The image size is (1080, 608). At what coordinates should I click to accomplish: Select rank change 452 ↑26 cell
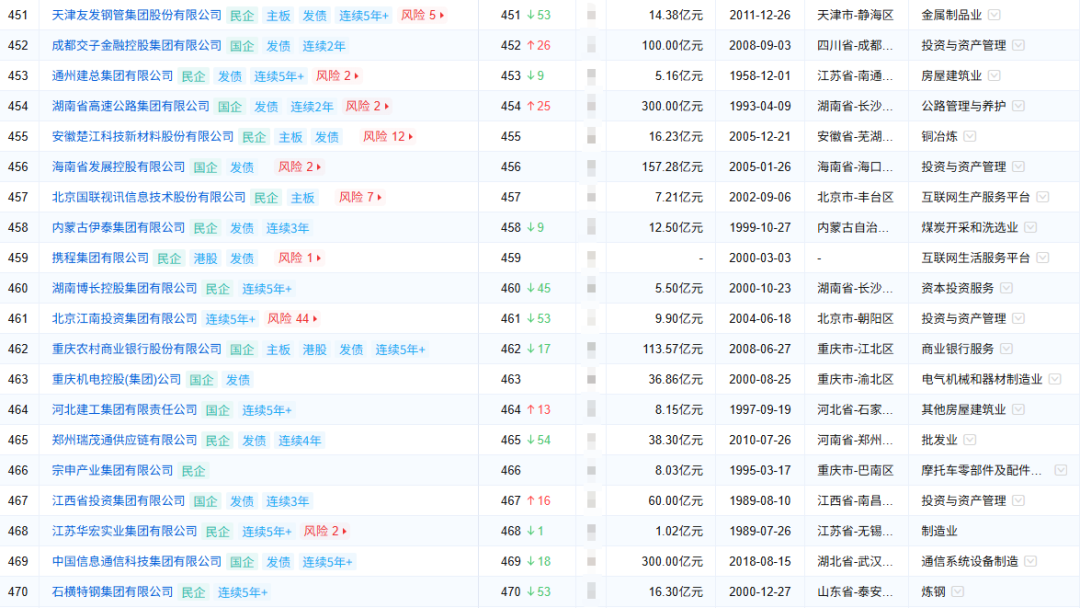click(x=526, y=45)
